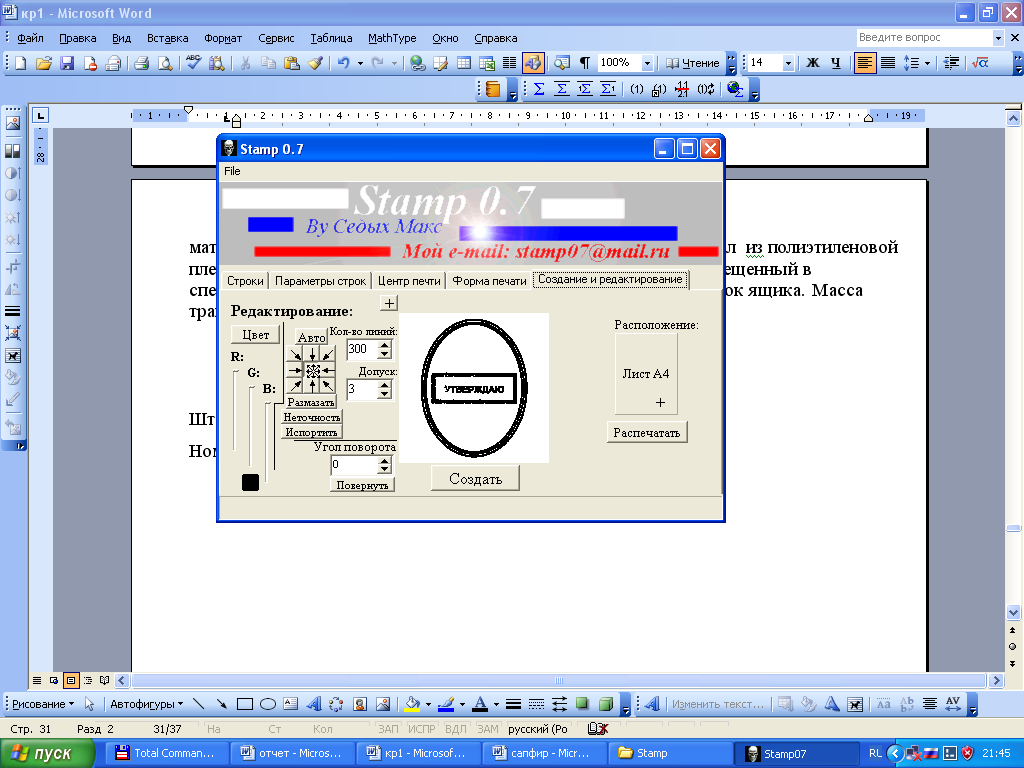Screen dimensions: 1024x768
Task: Click the Испортить button
Action: tap(312, 432)
